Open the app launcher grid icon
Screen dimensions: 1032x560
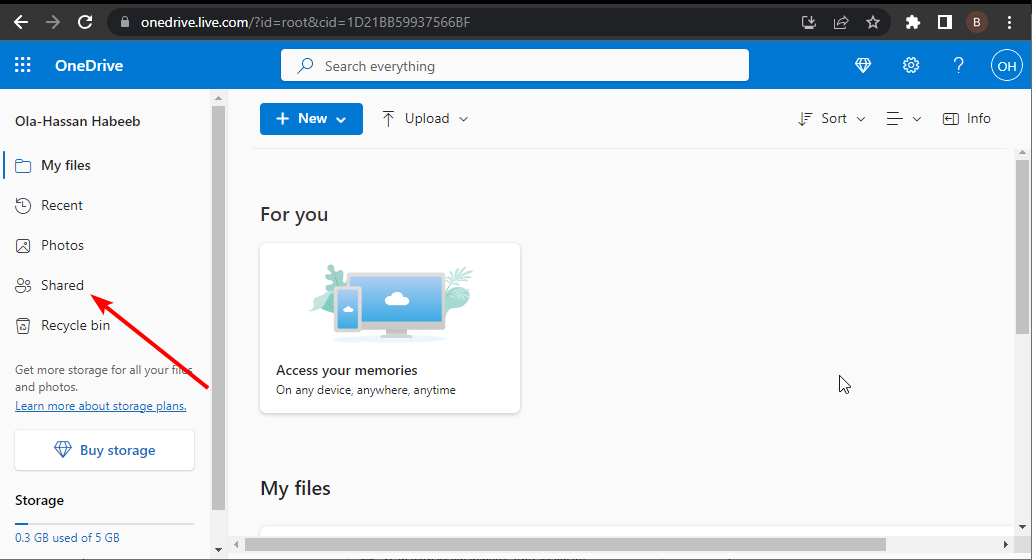pyautogui.click(x=22, y=64)
